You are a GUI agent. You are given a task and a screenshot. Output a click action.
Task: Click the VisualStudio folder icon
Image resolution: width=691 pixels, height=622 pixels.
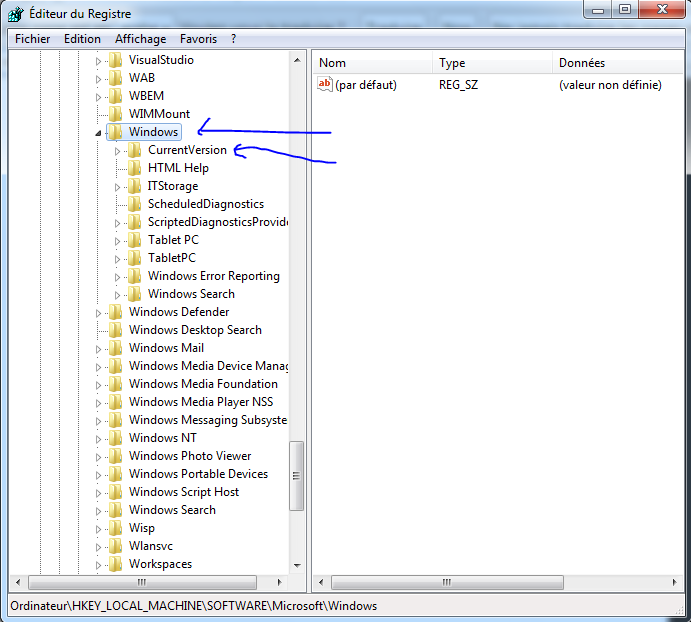[115, 60]
